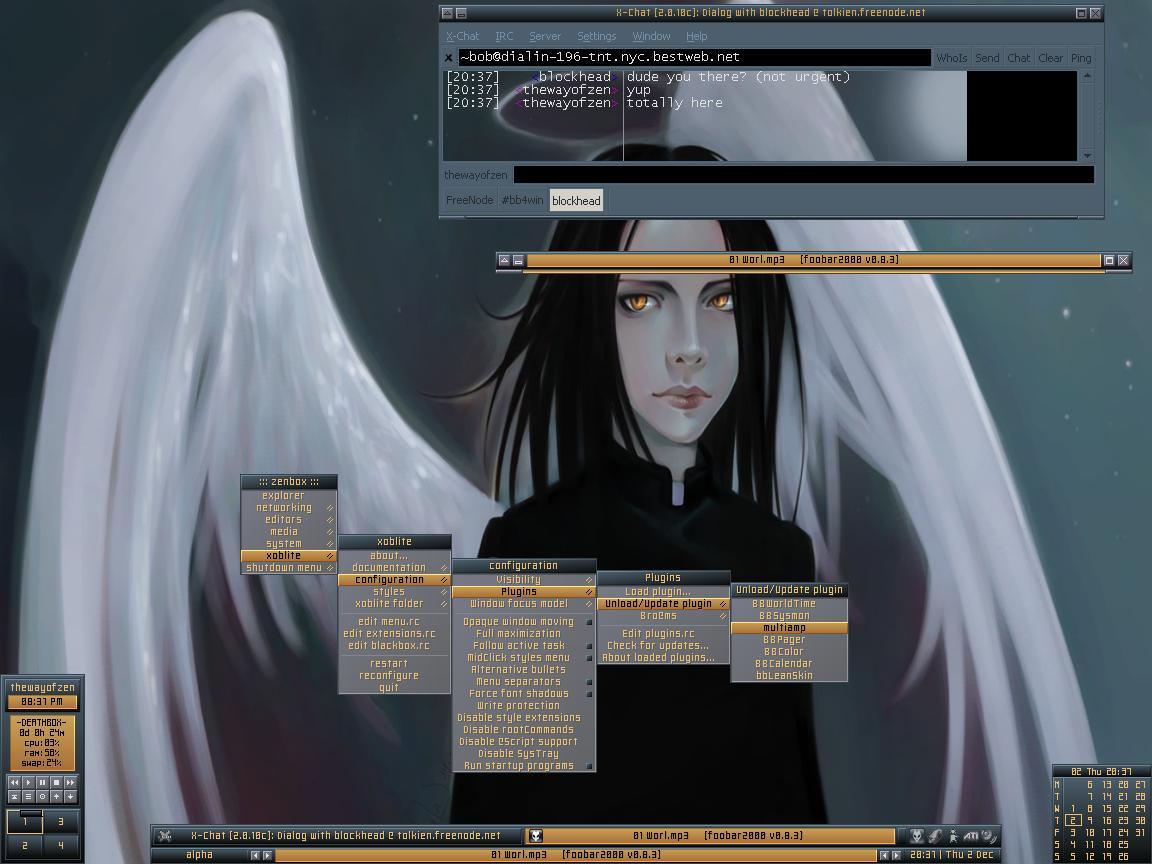Click the Ping button in X-Chat
This screenshot has height=864, width=1152.
(1081, 58)
